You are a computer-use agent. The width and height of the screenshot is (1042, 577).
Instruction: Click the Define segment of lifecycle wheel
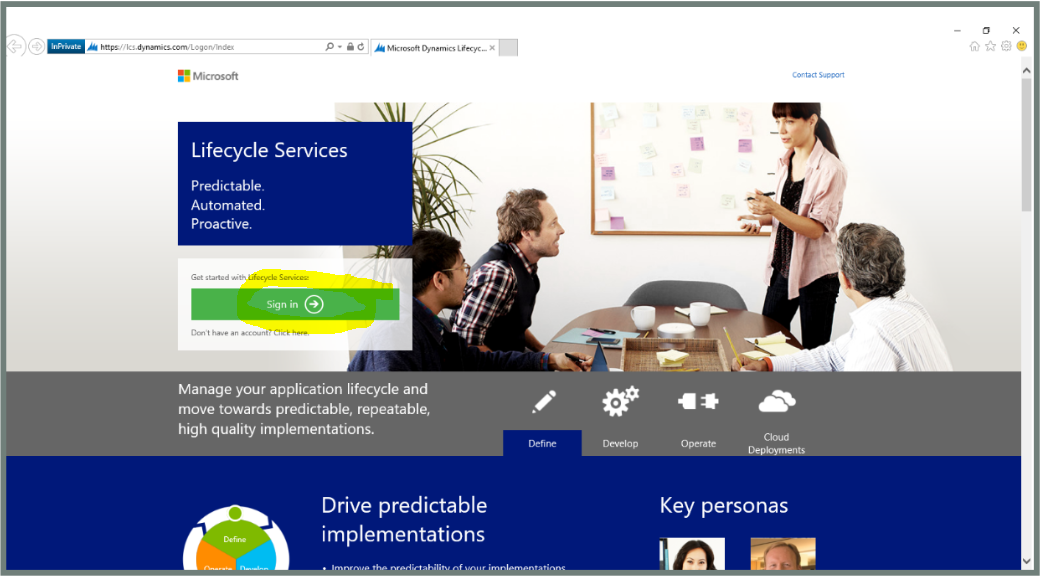coord(235,538)
